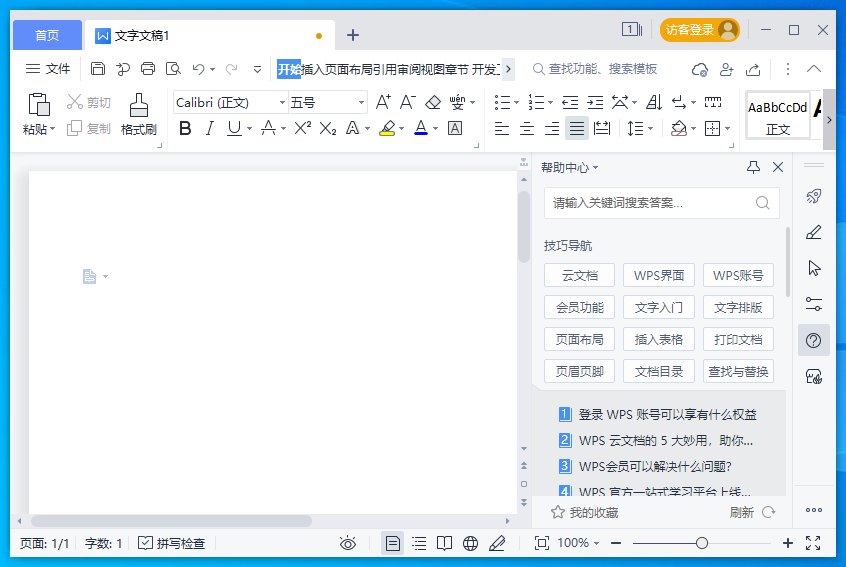Clear formatting with eraser icon
This screenshot has width=846, height=567.
tap(433, 102)
